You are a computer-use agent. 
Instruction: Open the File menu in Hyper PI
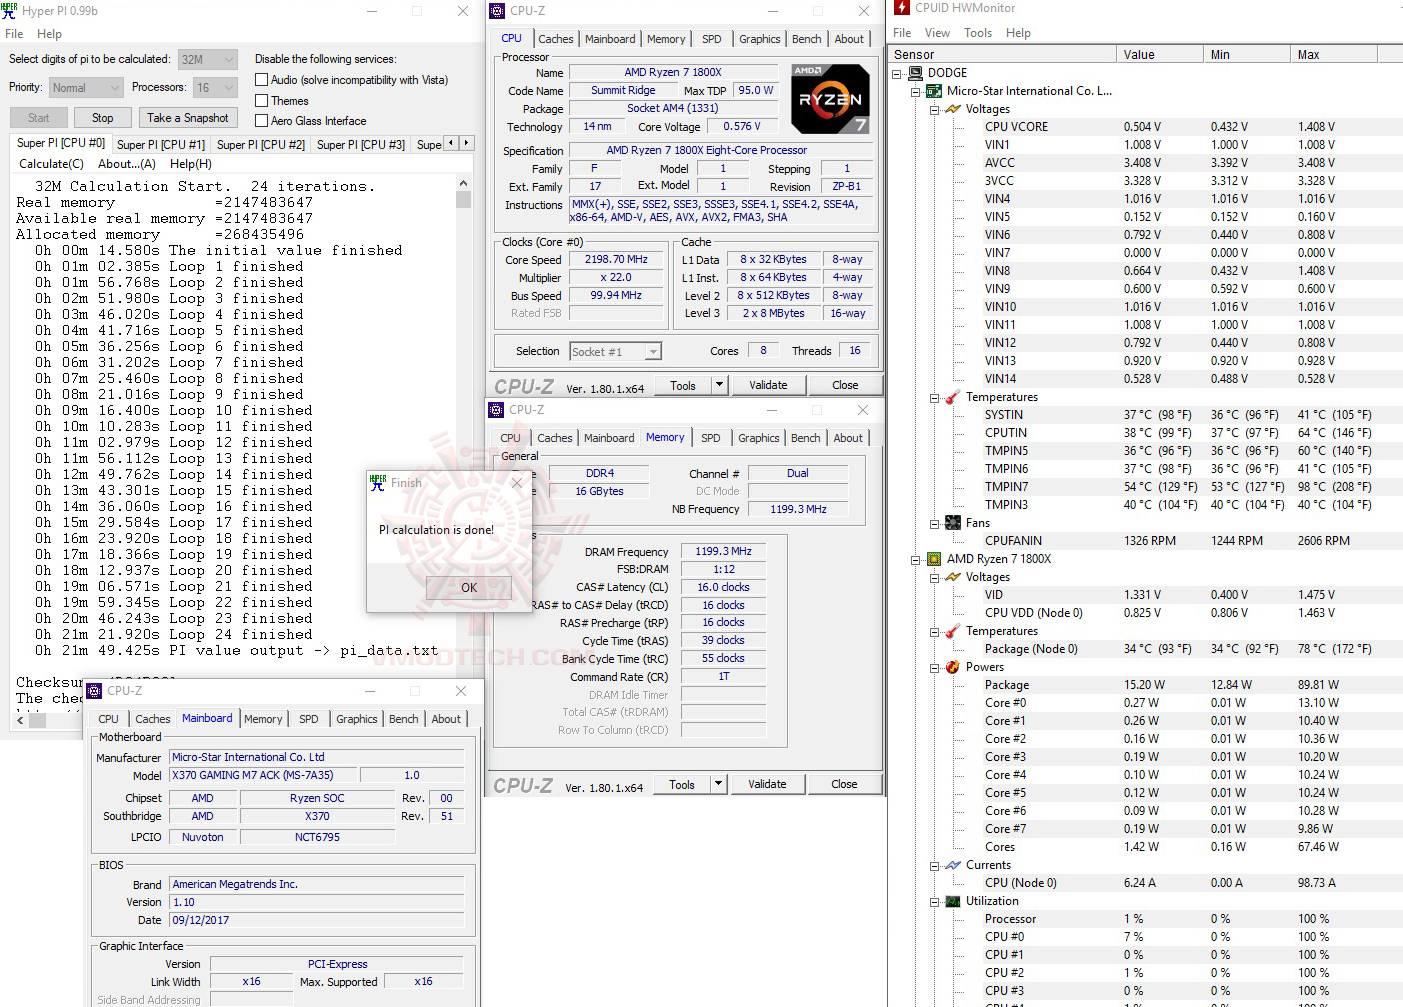click(14, 34)
